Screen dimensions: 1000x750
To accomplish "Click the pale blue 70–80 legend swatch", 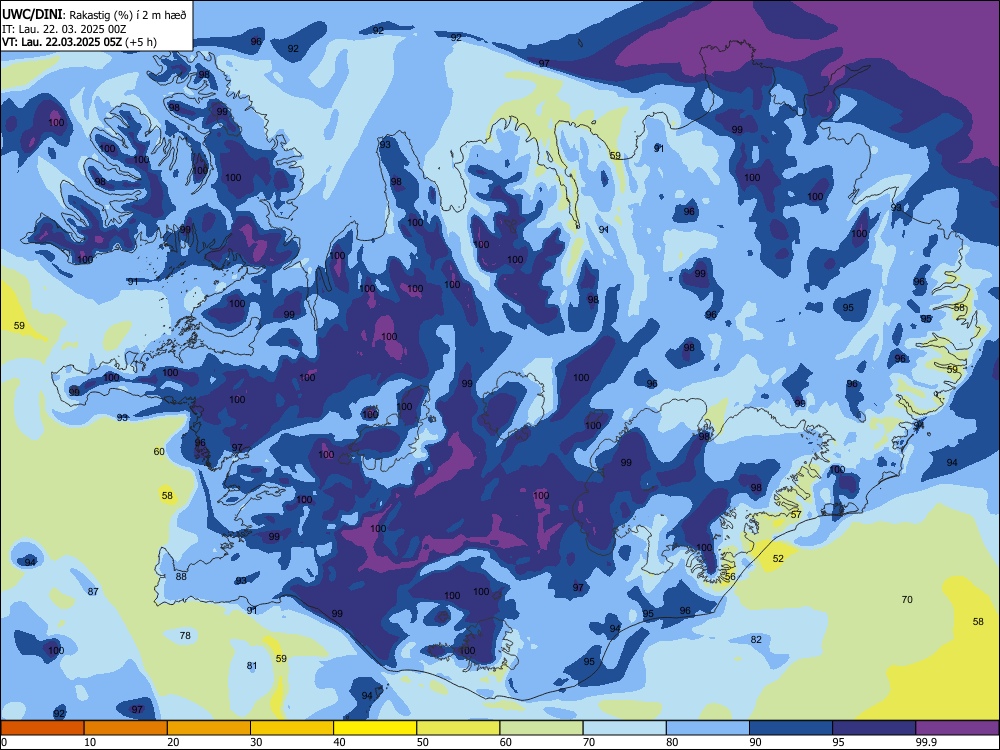I will 624,728.
